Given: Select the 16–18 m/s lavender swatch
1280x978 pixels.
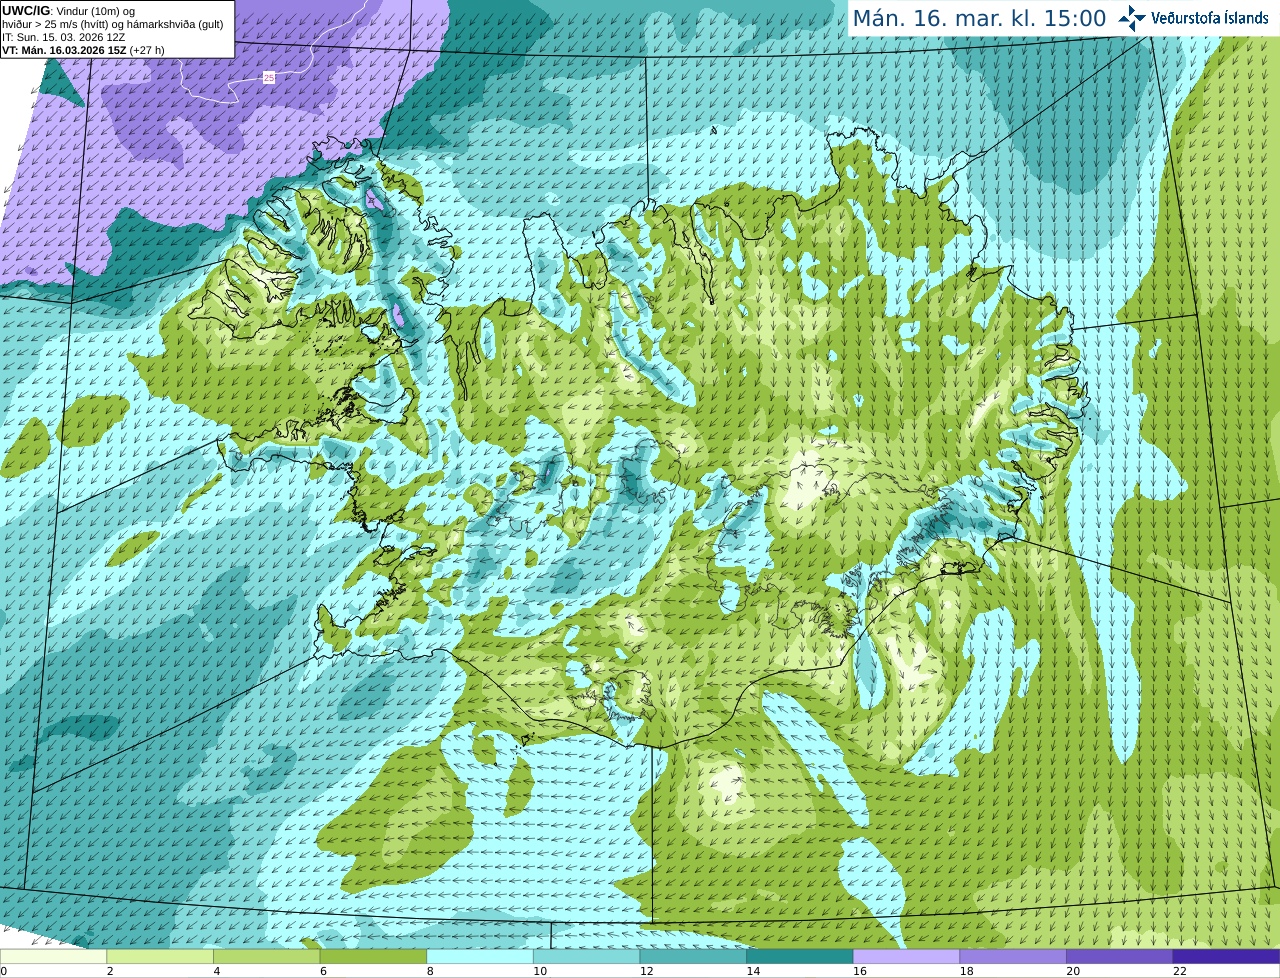Looking at the screenshot, I should point(906,956).
